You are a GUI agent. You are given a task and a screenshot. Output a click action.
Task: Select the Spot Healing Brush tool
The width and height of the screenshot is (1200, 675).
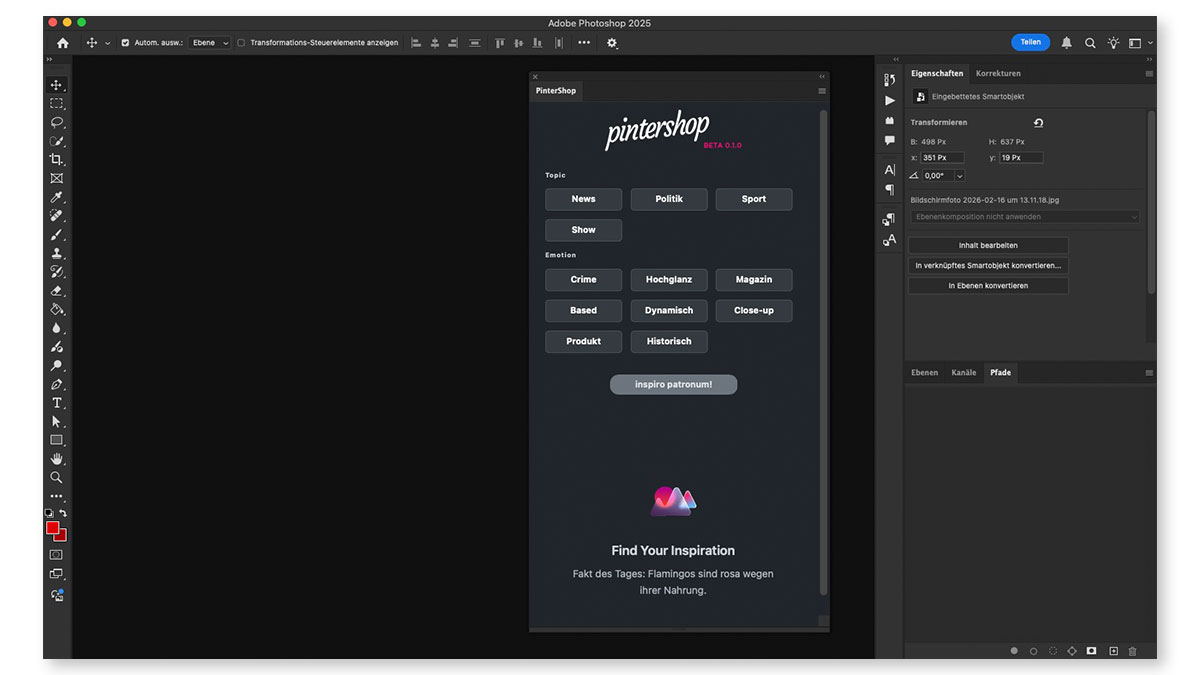coord(57,216)
